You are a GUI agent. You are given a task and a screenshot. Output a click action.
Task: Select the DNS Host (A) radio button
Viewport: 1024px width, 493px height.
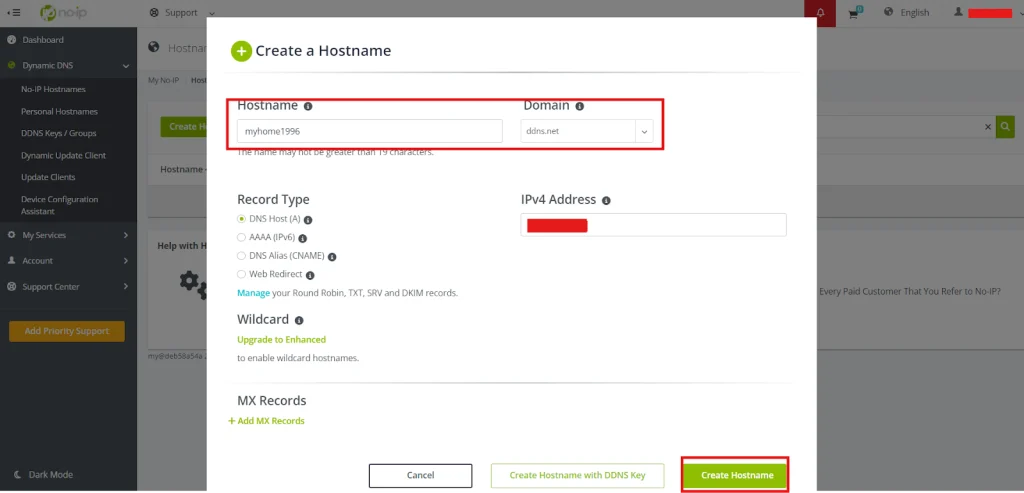(241, 219)
